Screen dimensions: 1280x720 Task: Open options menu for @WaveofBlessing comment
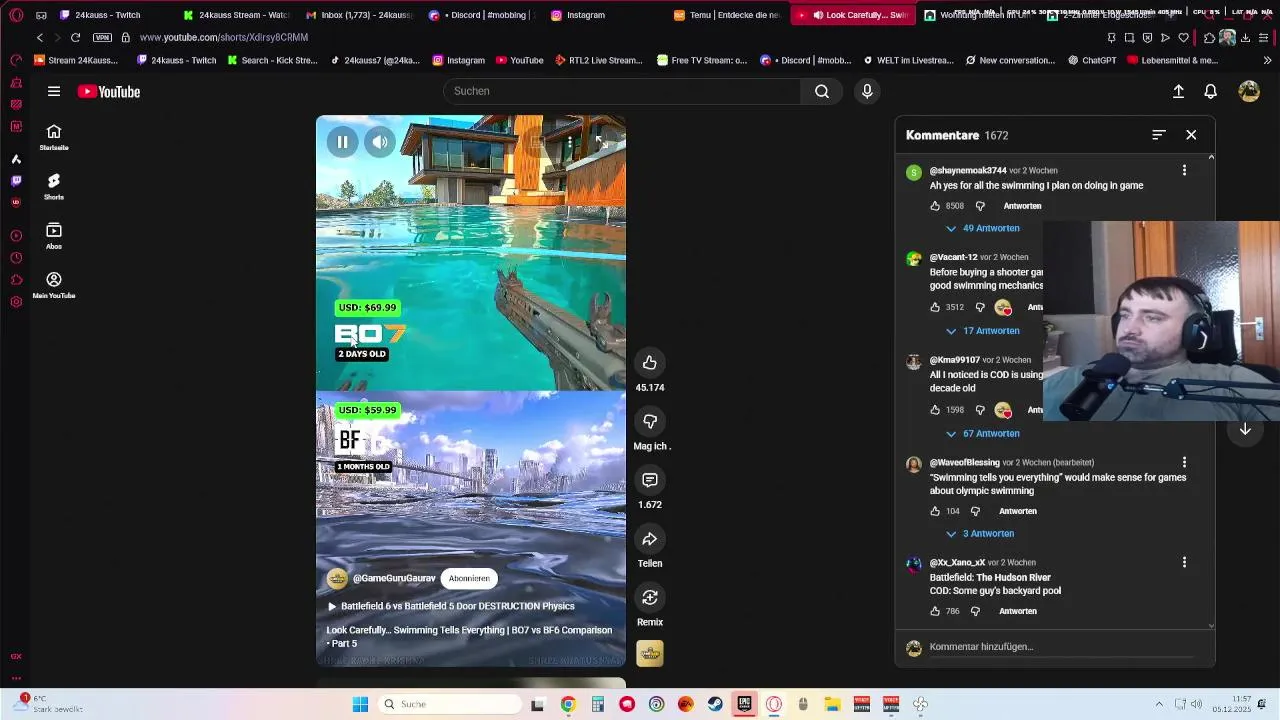(x=1184, y=463)
